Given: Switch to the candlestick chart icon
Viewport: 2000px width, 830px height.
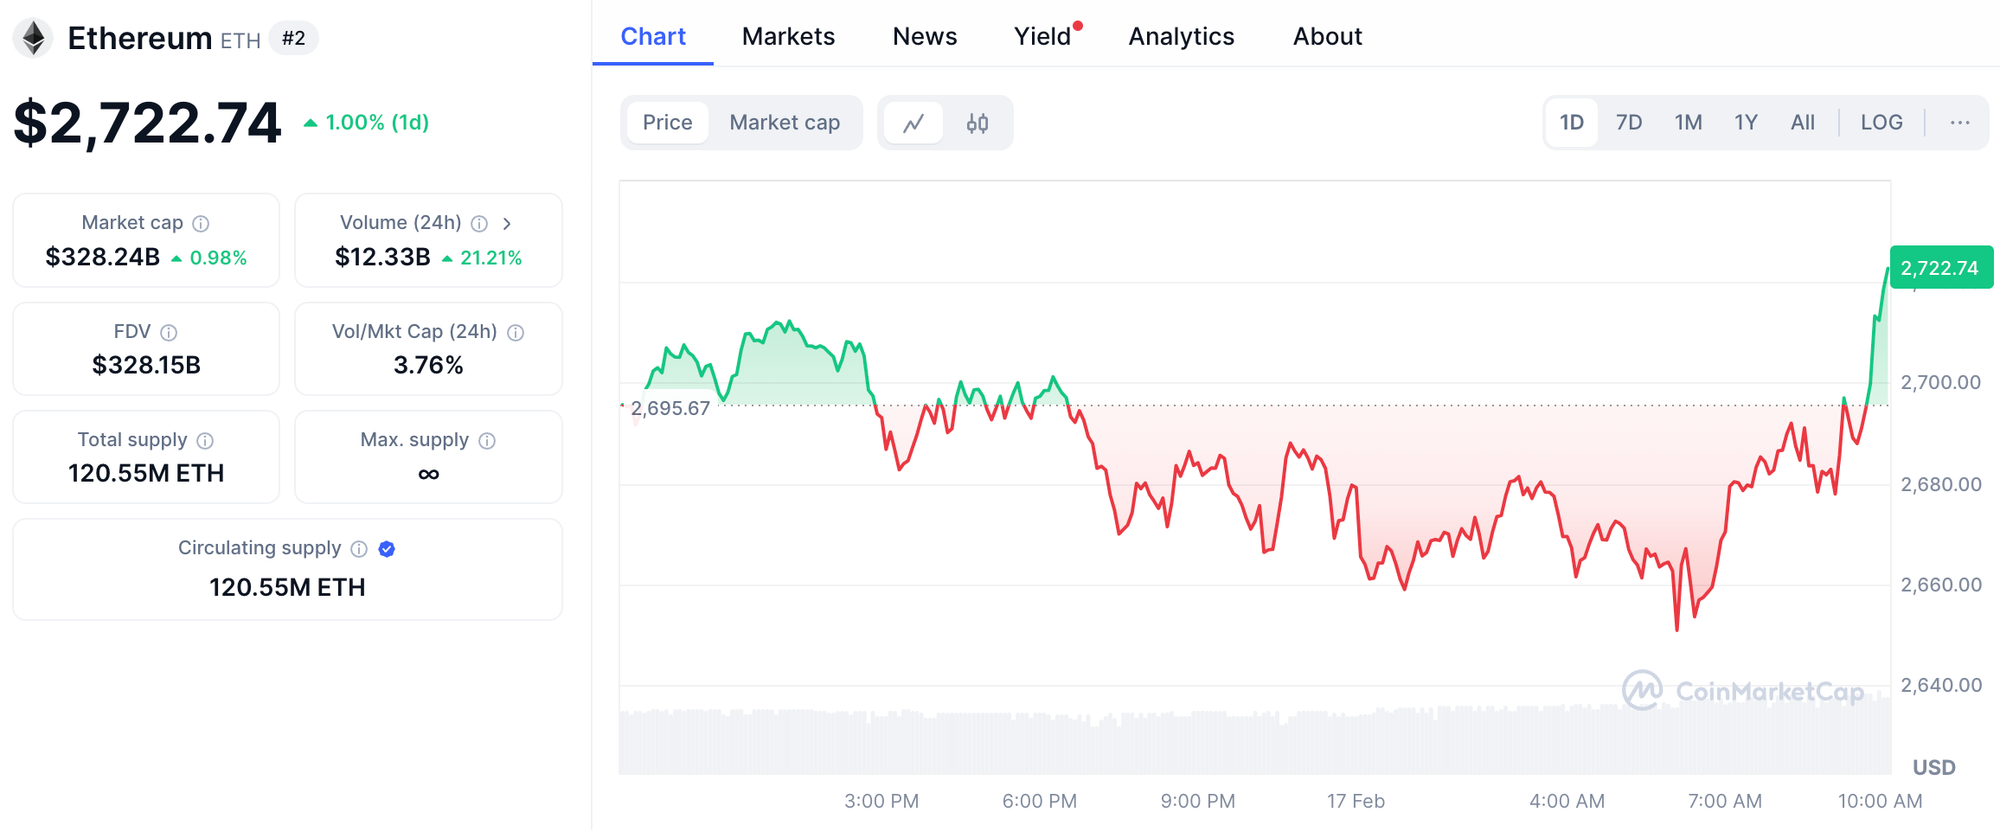Looking at the screenshot, I should pyautogui.click(x=977, y=123).
